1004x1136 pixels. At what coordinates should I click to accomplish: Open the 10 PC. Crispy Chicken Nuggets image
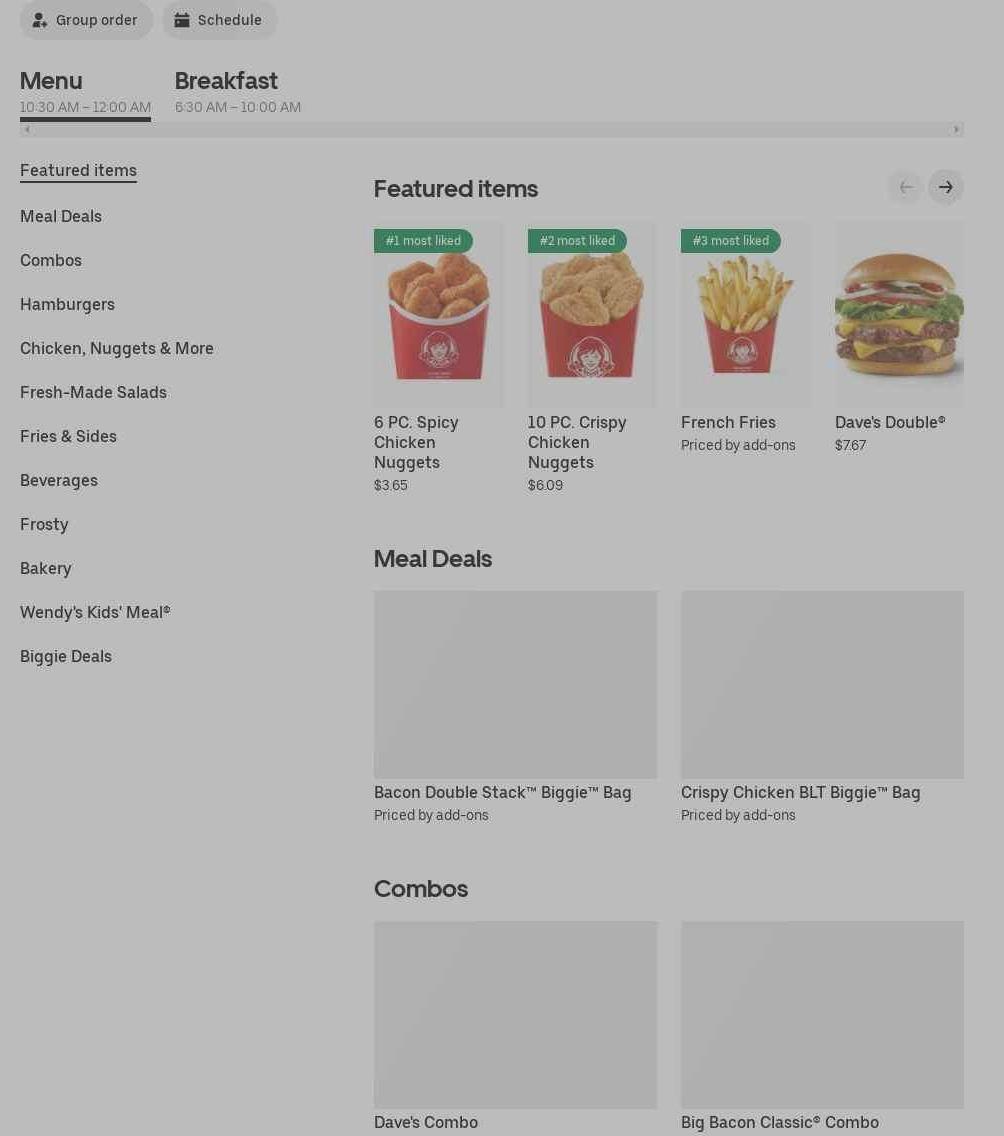point(592,314)
